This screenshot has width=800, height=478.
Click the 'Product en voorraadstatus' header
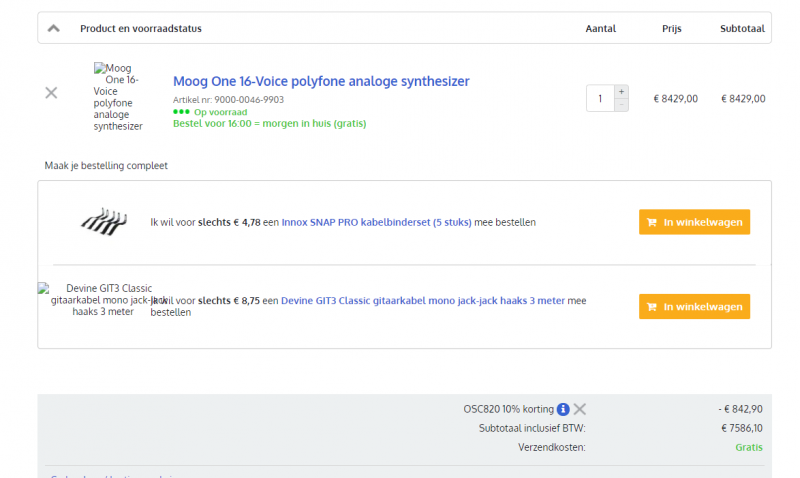pos(141,29)
